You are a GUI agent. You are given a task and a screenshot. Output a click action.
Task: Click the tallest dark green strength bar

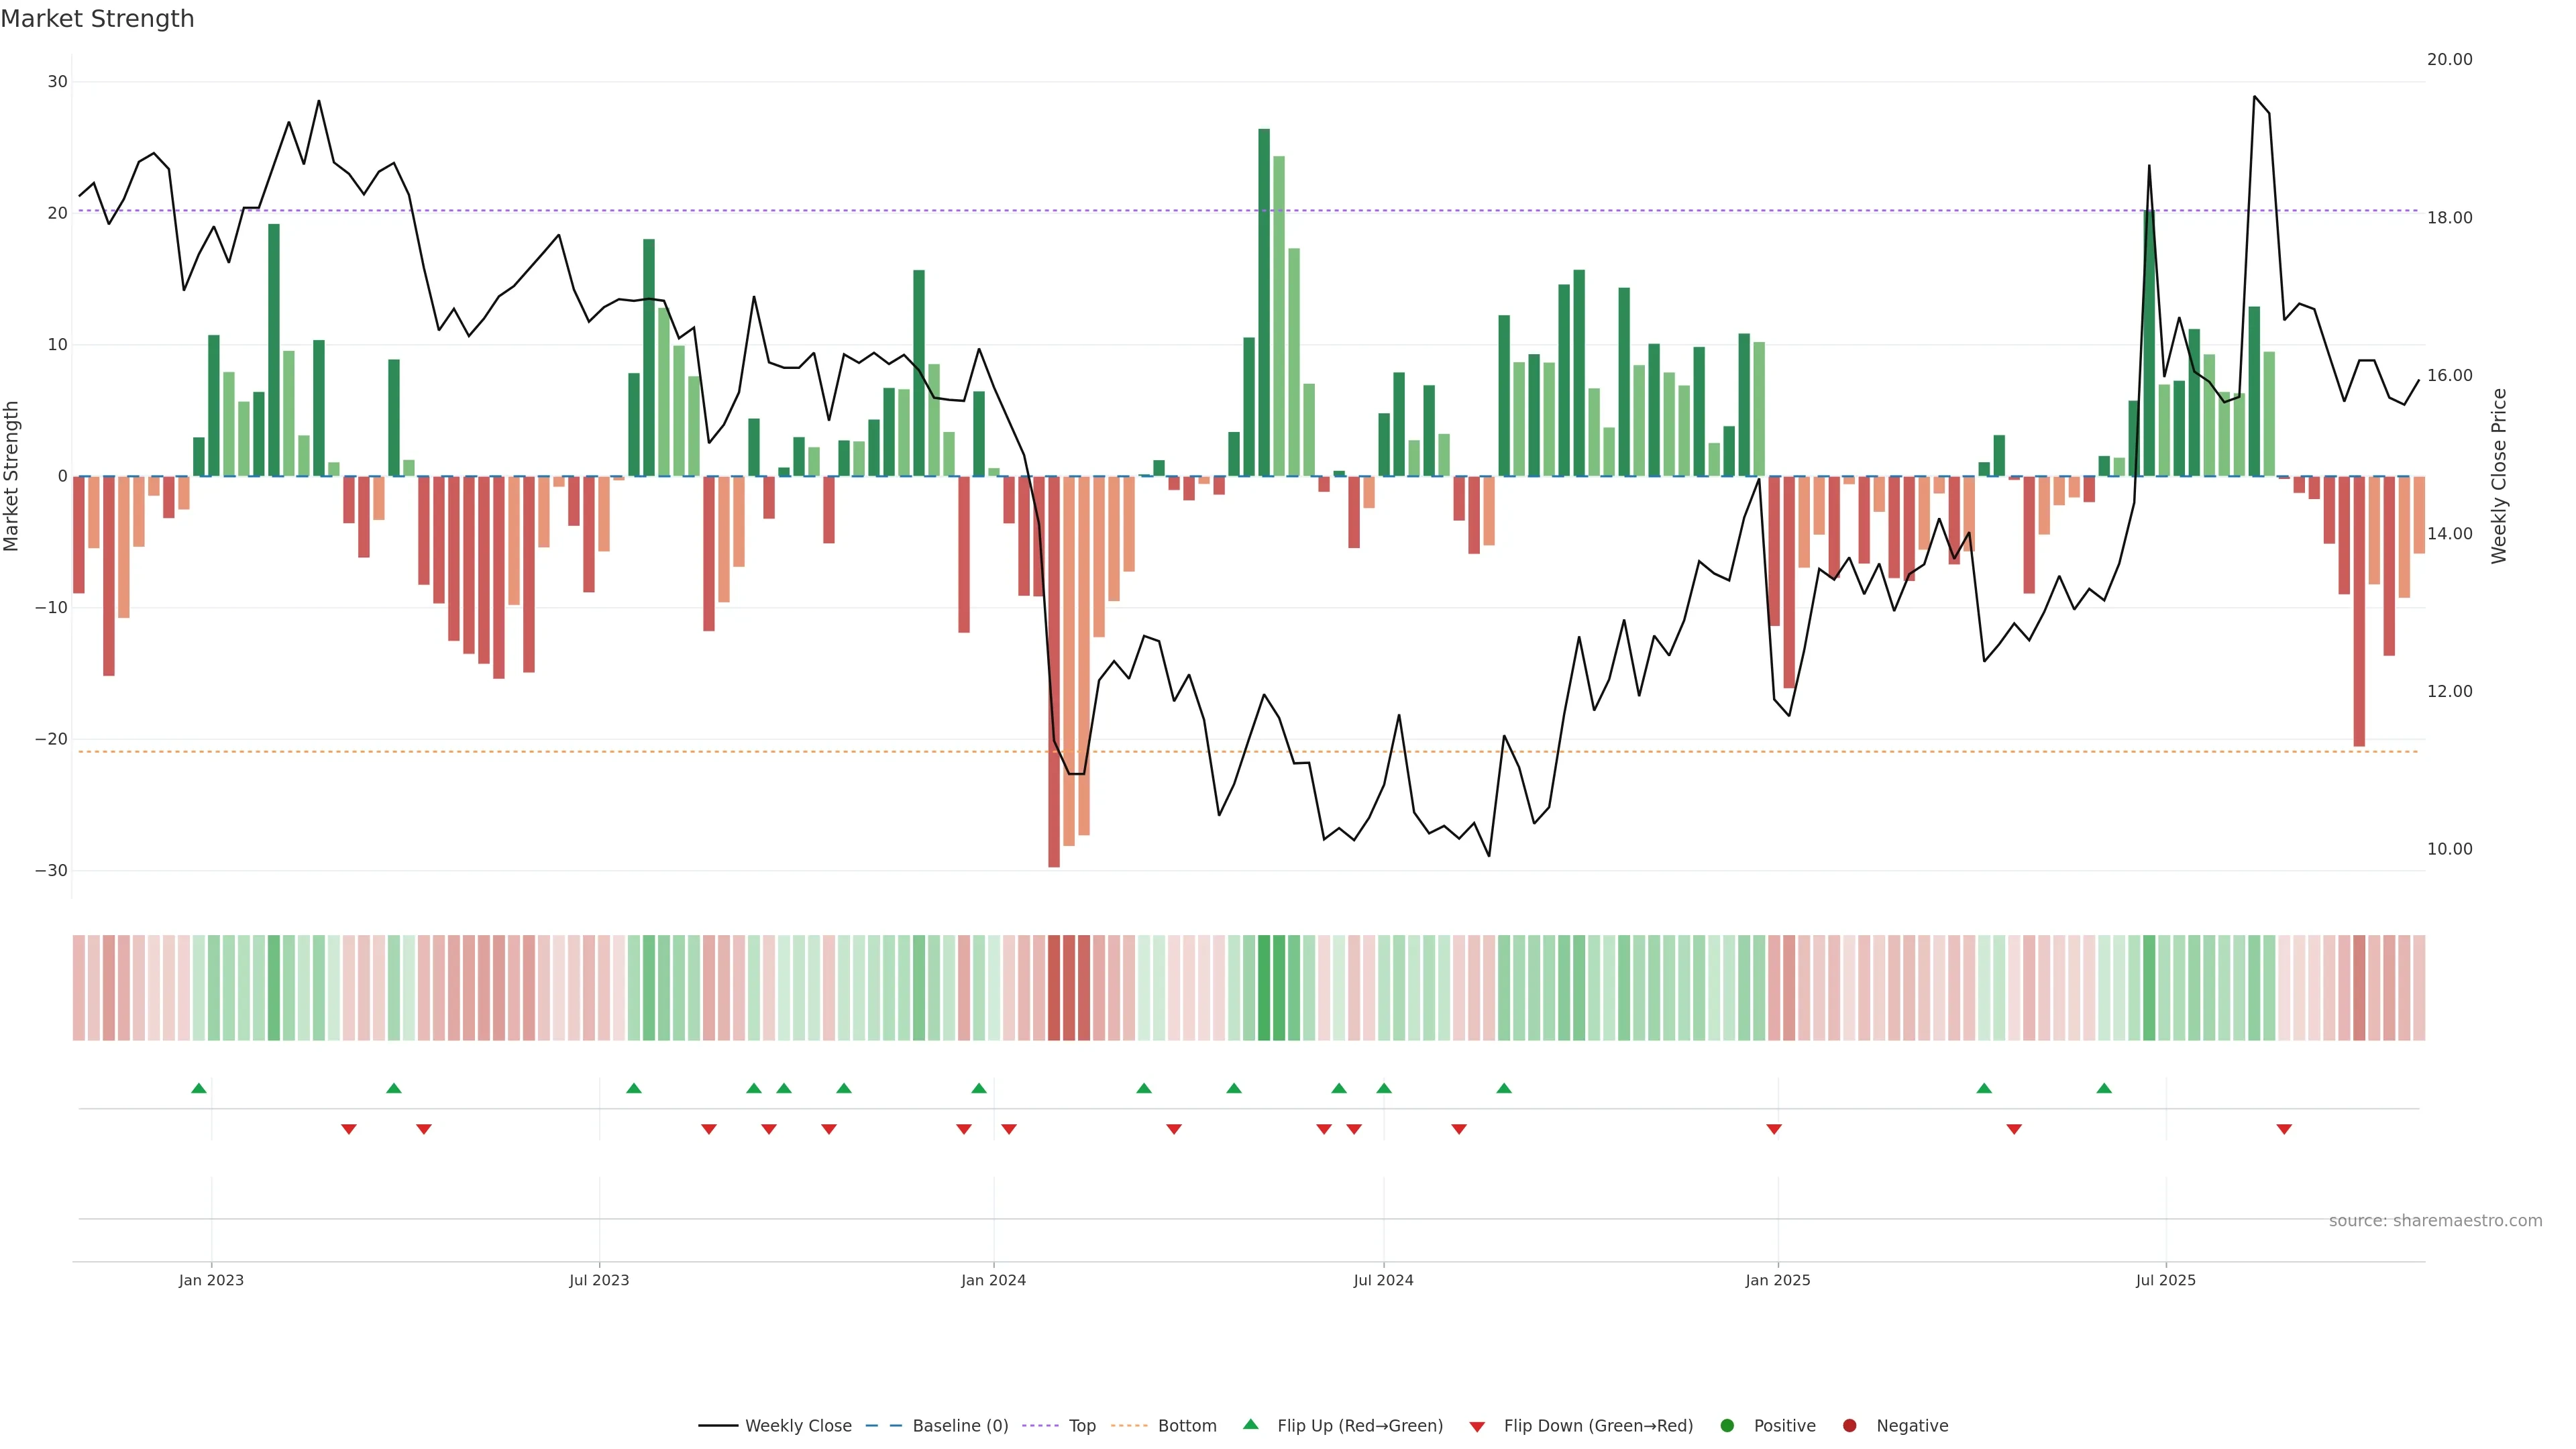pyautogui.click(x=1264, y=300)
